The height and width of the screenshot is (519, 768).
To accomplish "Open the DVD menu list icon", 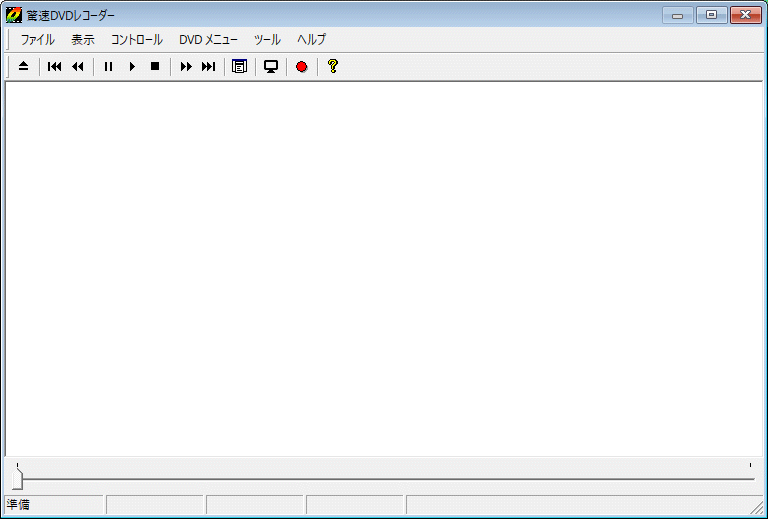I will click(239, 67).
